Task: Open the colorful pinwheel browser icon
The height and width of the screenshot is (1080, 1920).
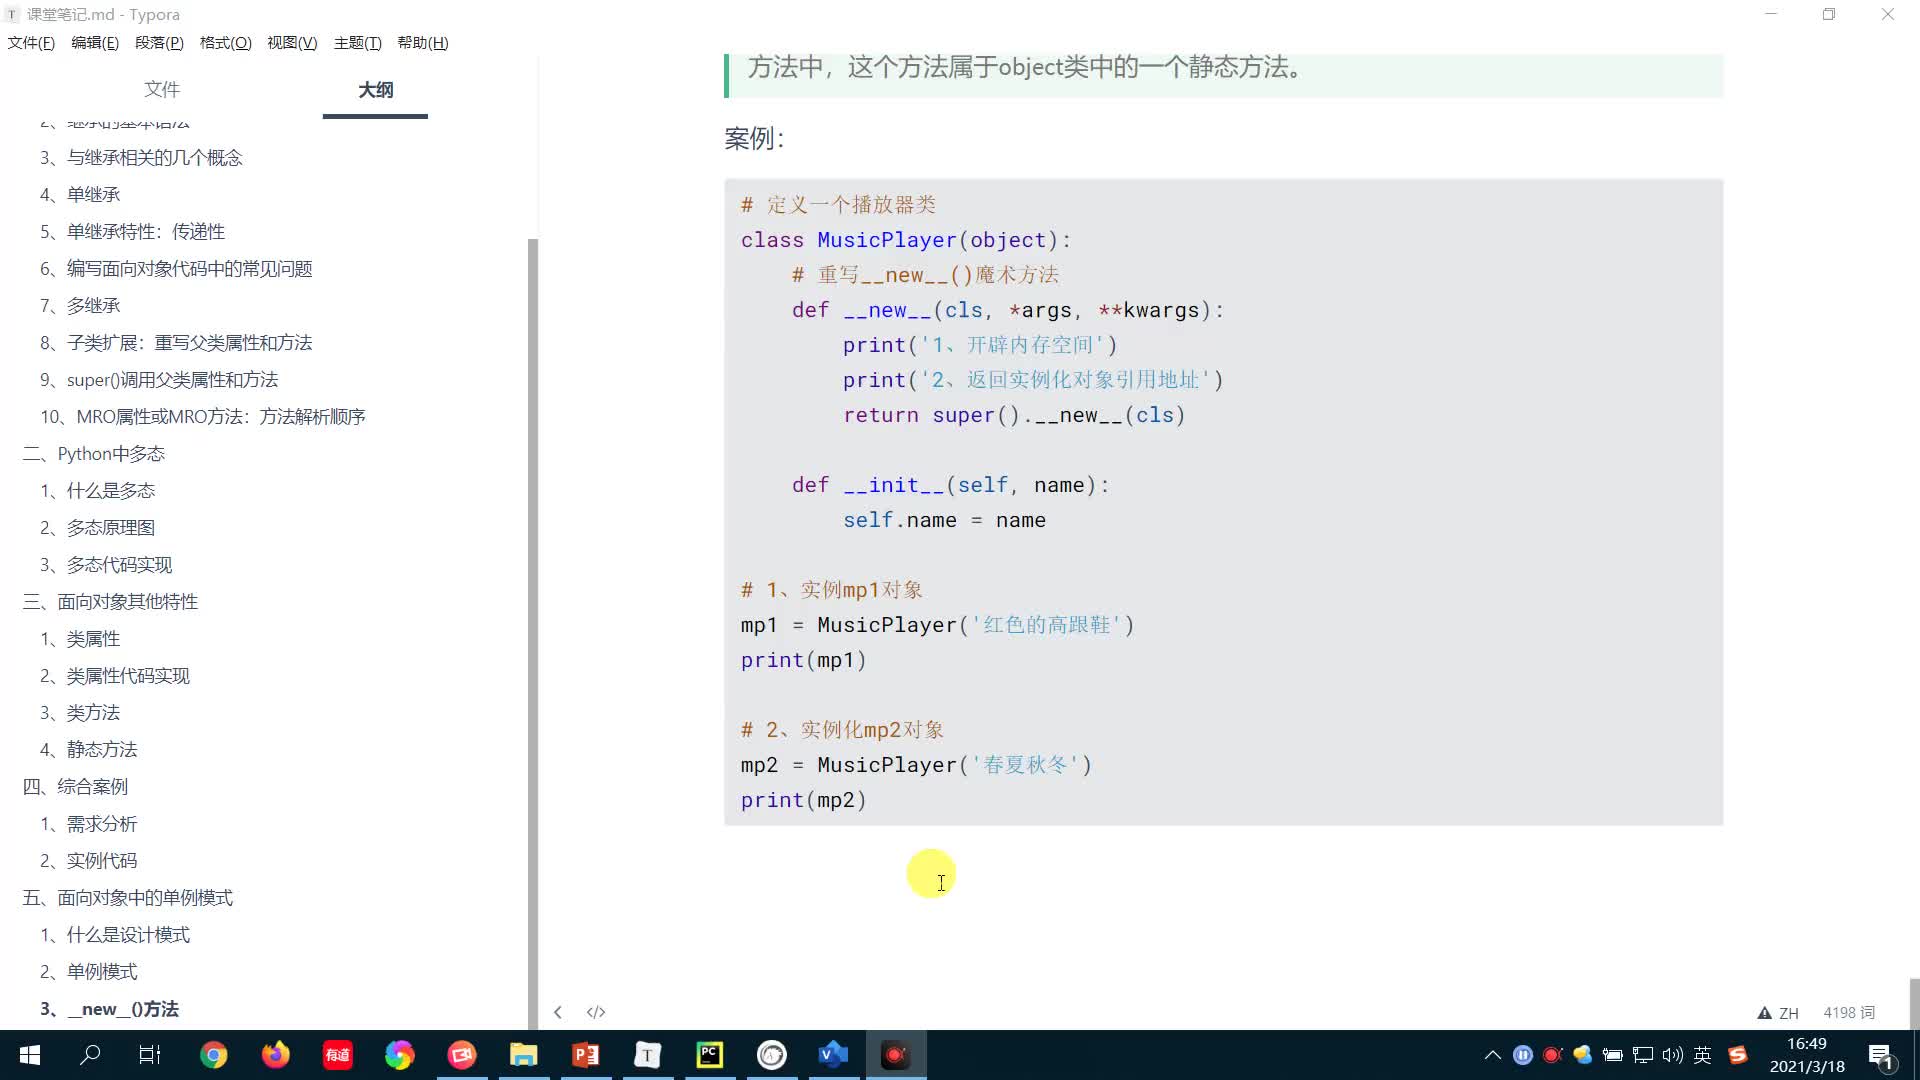Action: pyautogui.click(x=400, y=1055)
